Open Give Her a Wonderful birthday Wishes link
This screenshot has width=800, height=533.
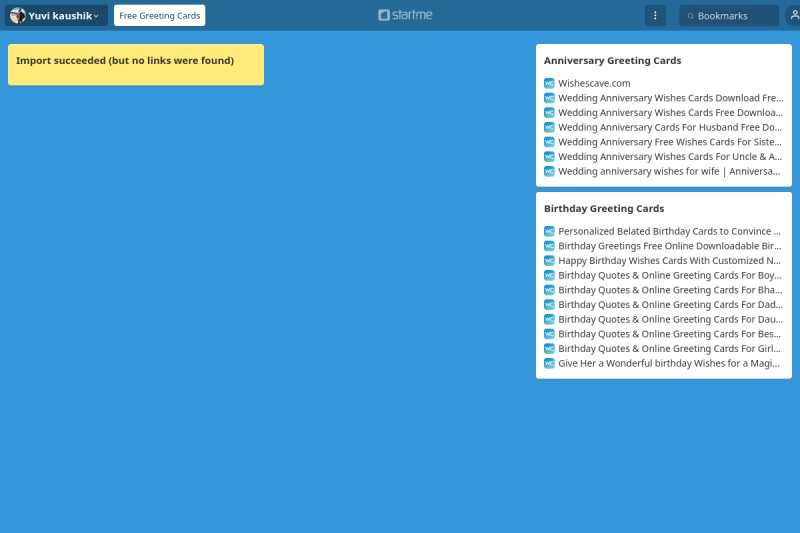pos(669,364)
